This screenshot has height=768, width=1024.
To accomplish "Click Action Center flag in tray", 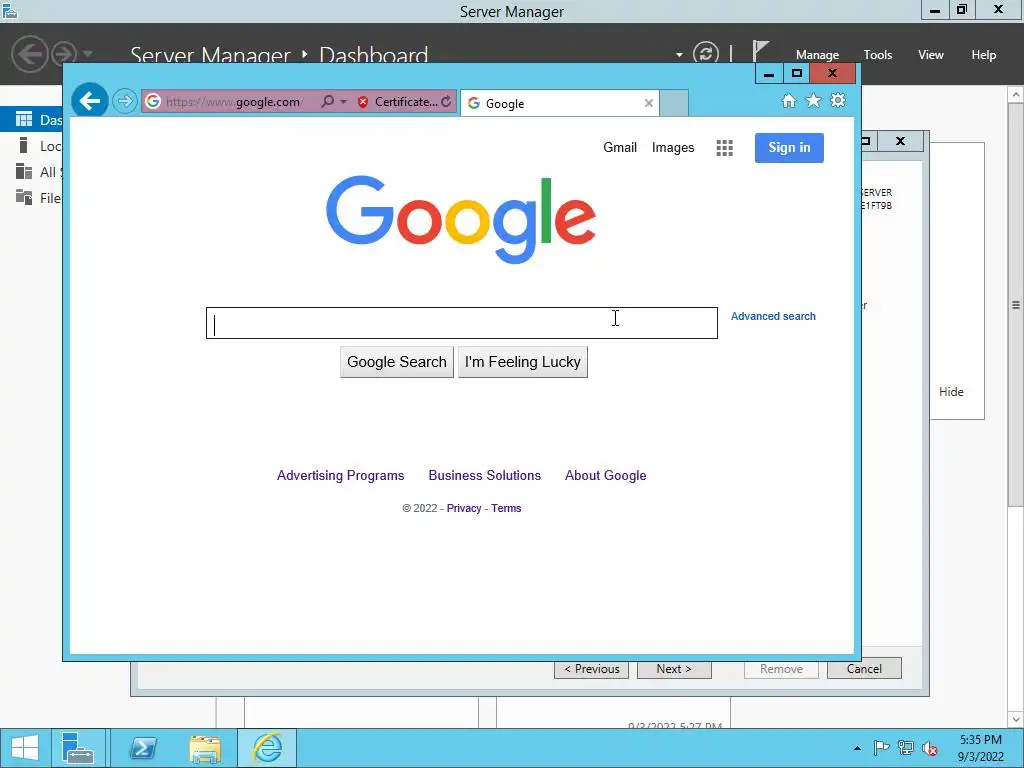I will tap(881, 748).
